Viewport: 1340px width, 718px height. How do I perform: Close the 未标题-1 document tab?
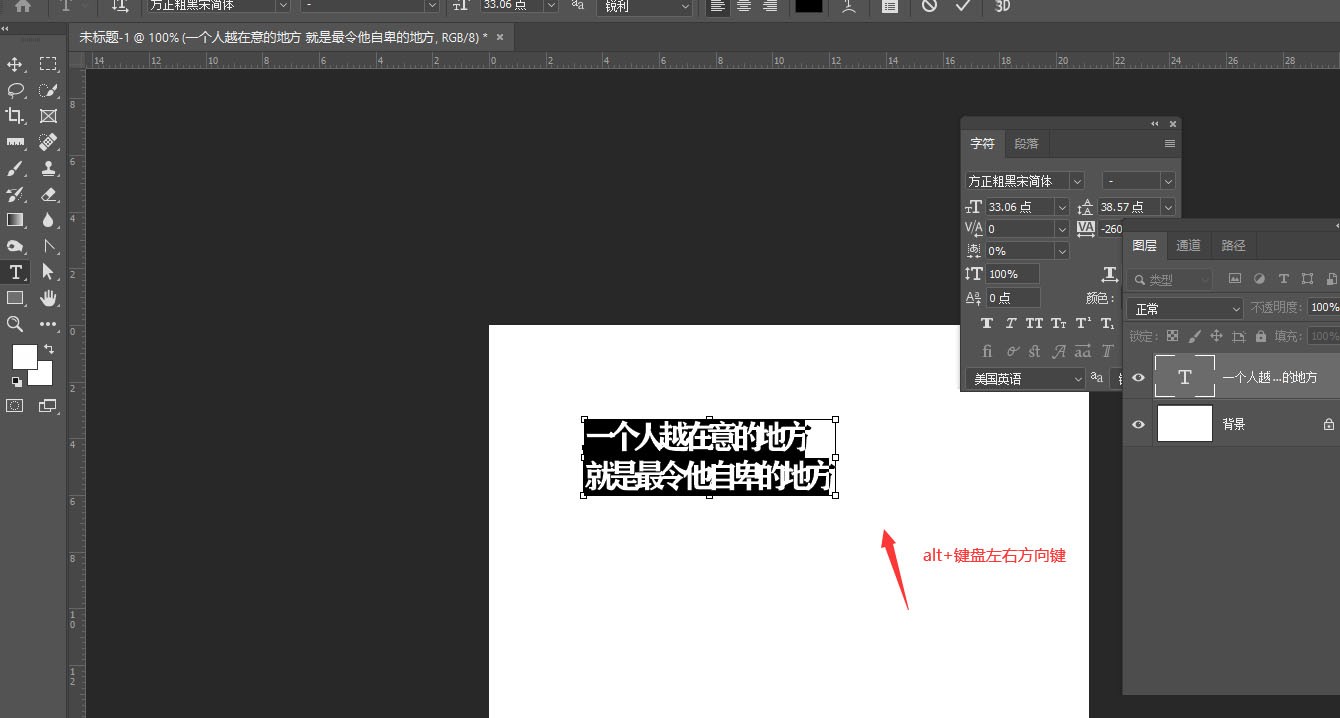click(x=500, y=37)
